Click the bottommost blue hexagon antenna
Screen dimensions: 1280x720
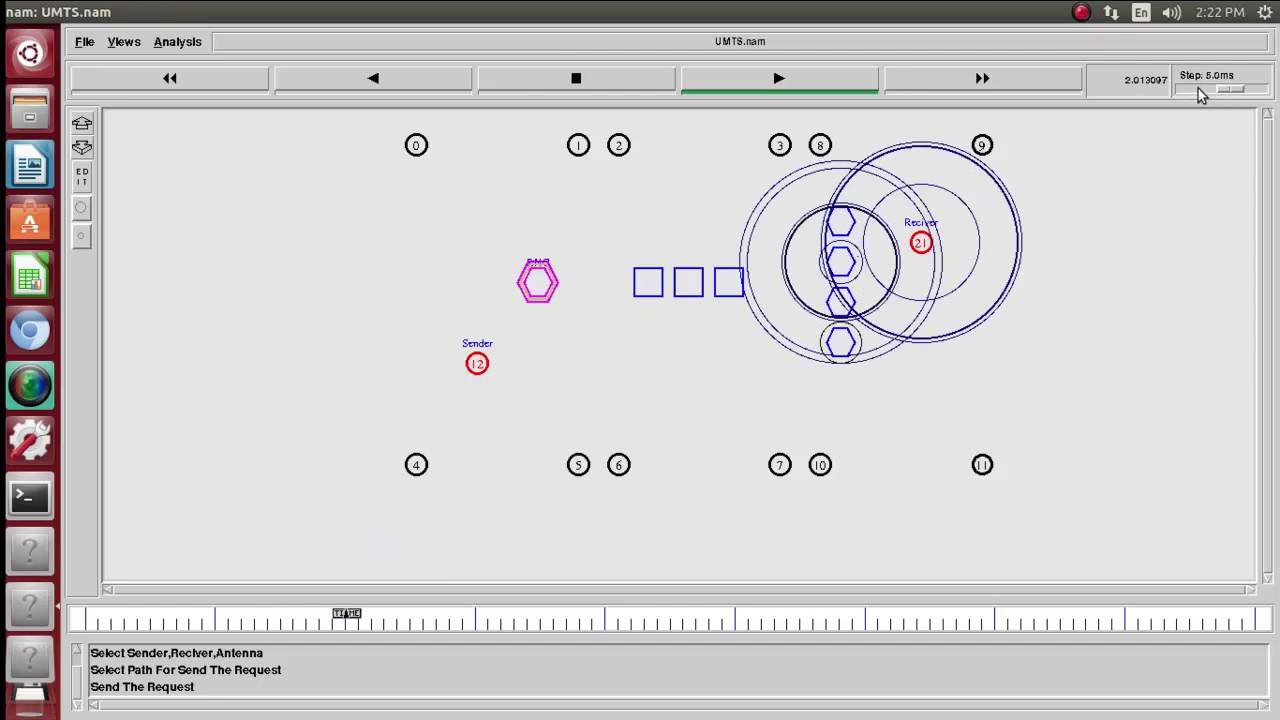click(841, 343)
